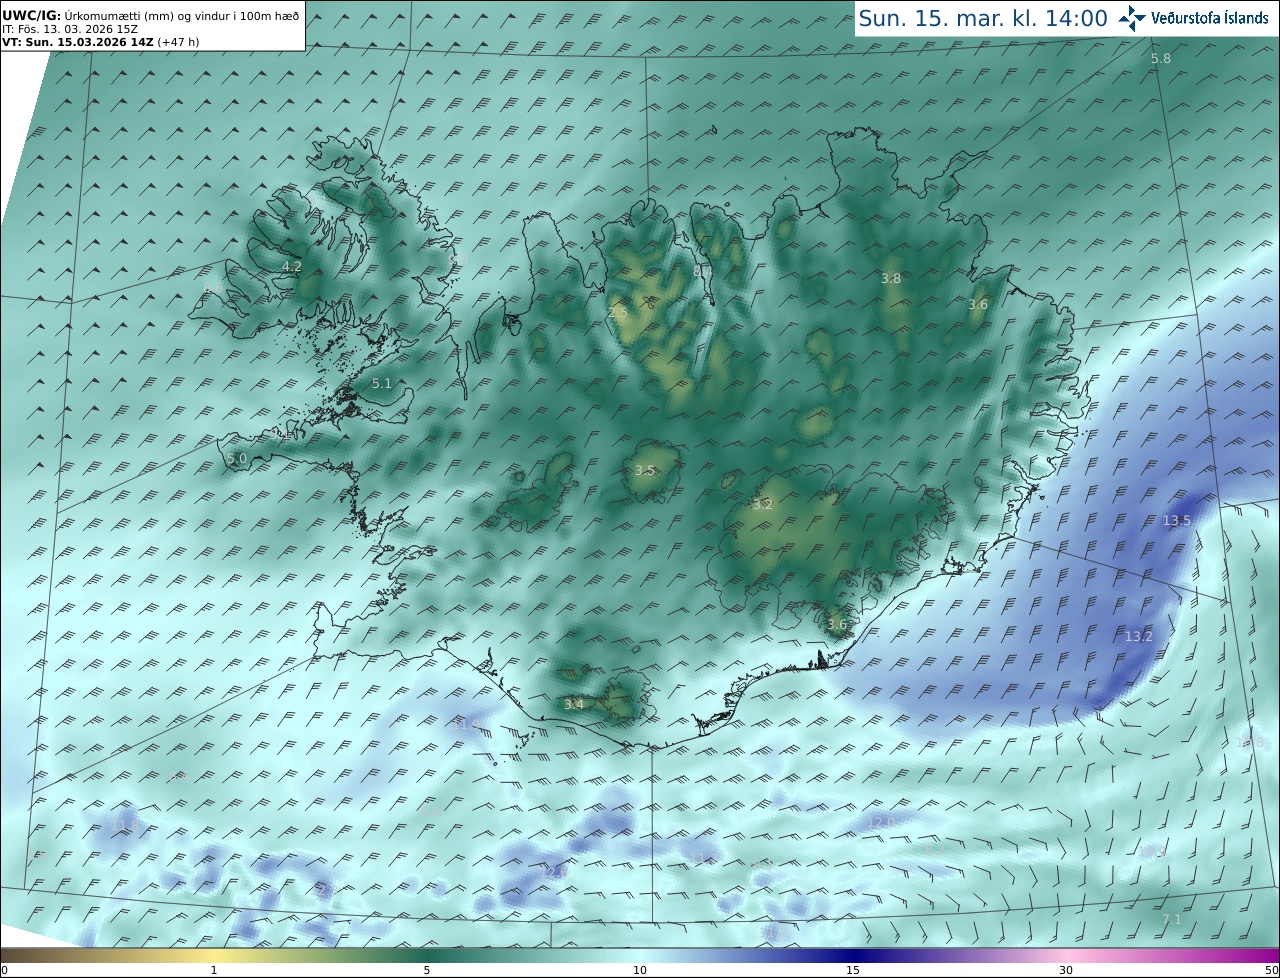Click the 5.0 value on the map

click(x=237, y=458)
